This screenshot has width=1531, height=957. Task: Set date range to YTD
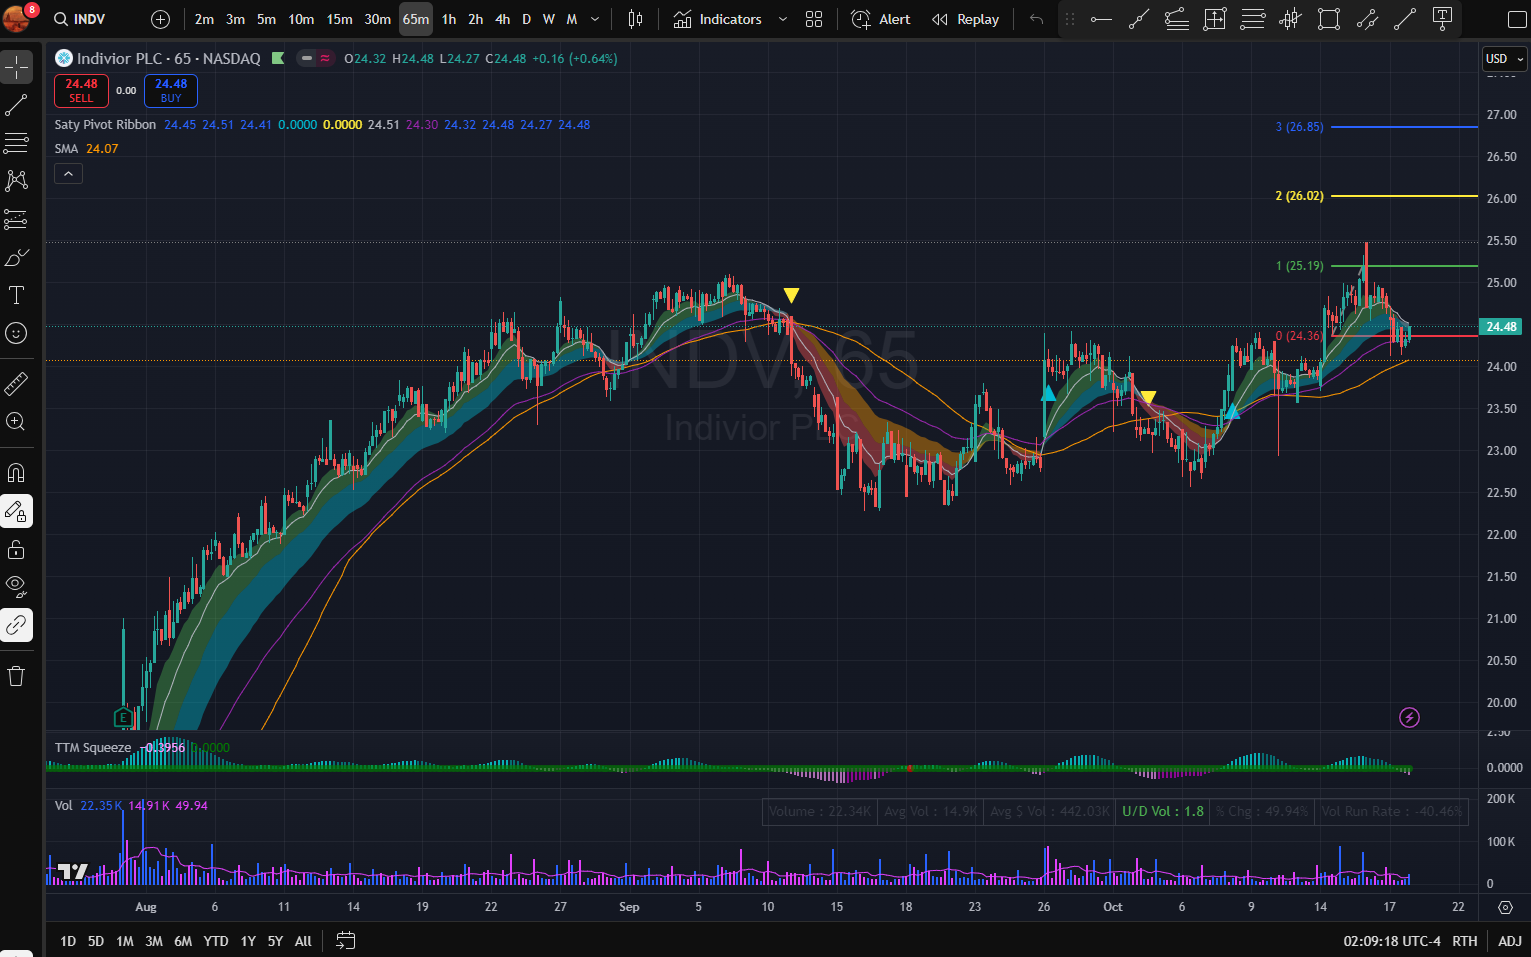[x=216, y=941]
